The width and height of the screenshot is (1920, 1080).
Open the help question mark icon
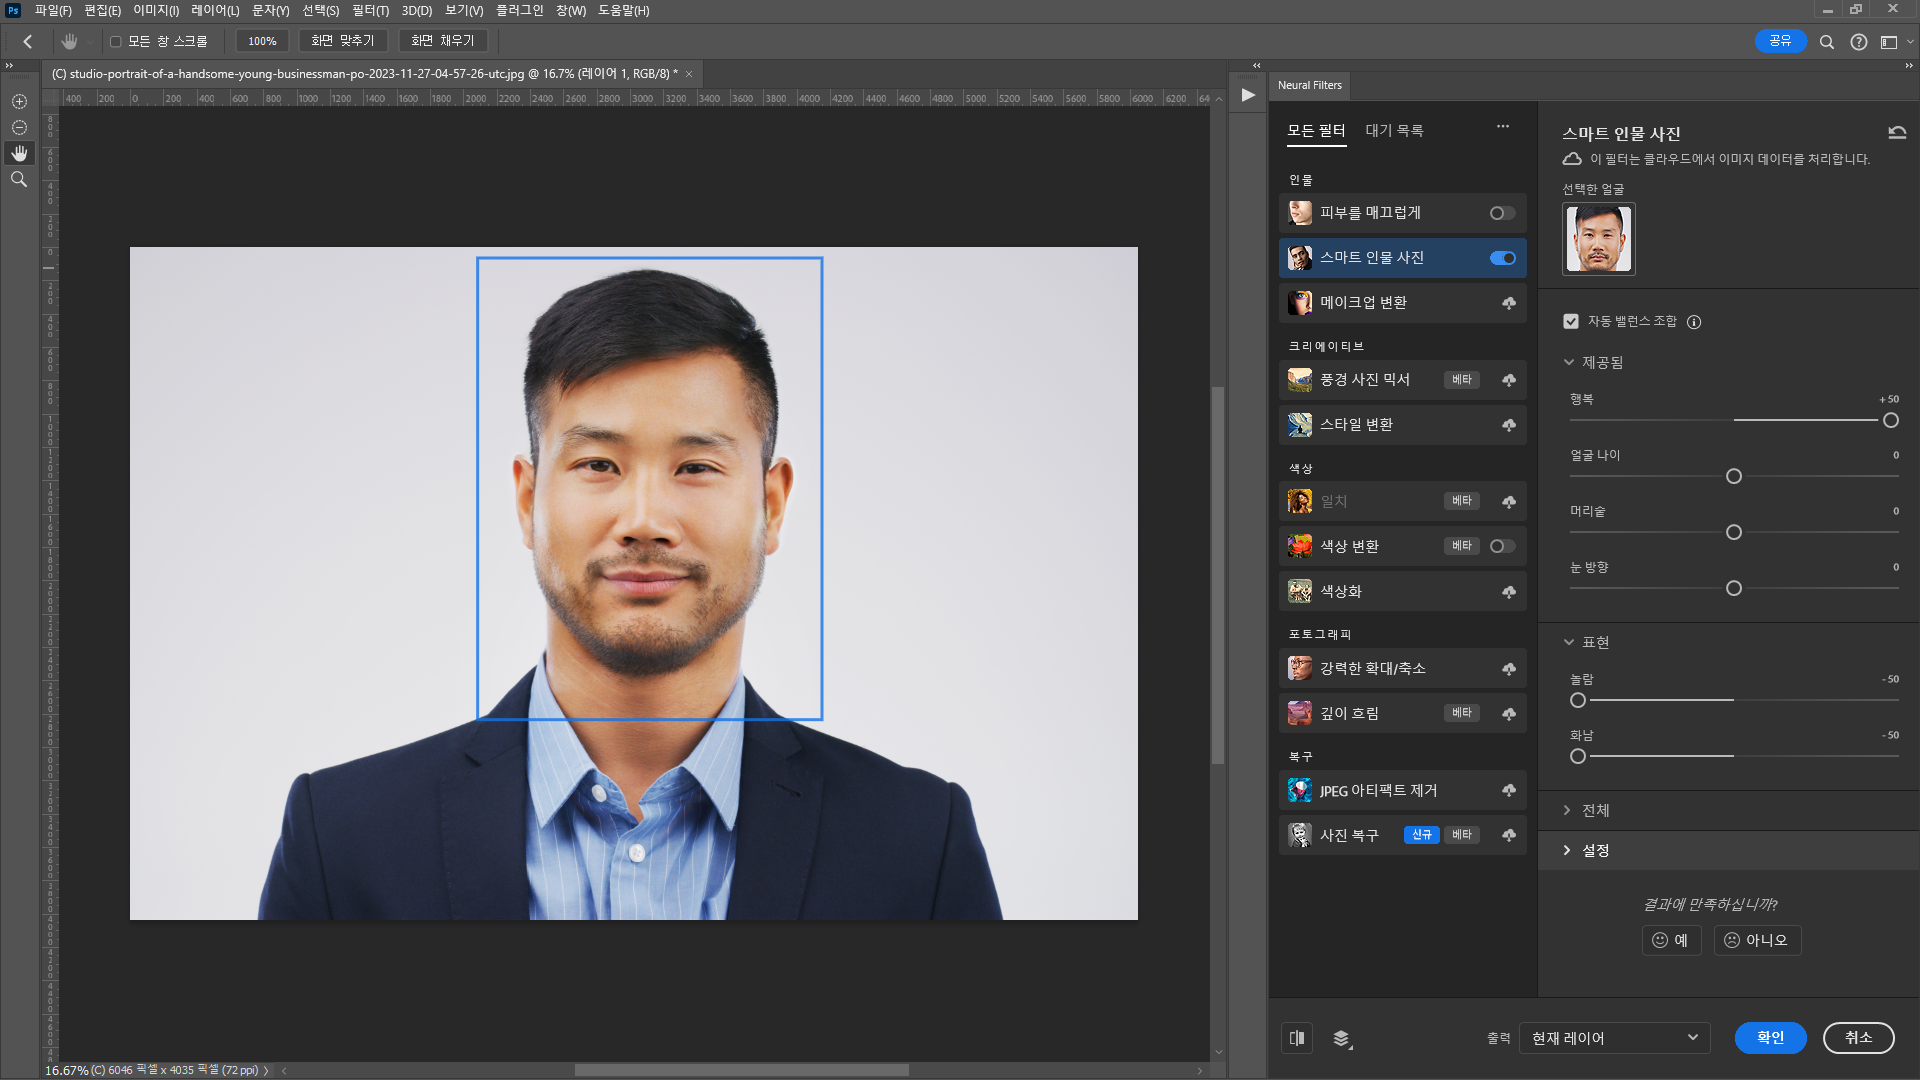tap(1859, 42)
